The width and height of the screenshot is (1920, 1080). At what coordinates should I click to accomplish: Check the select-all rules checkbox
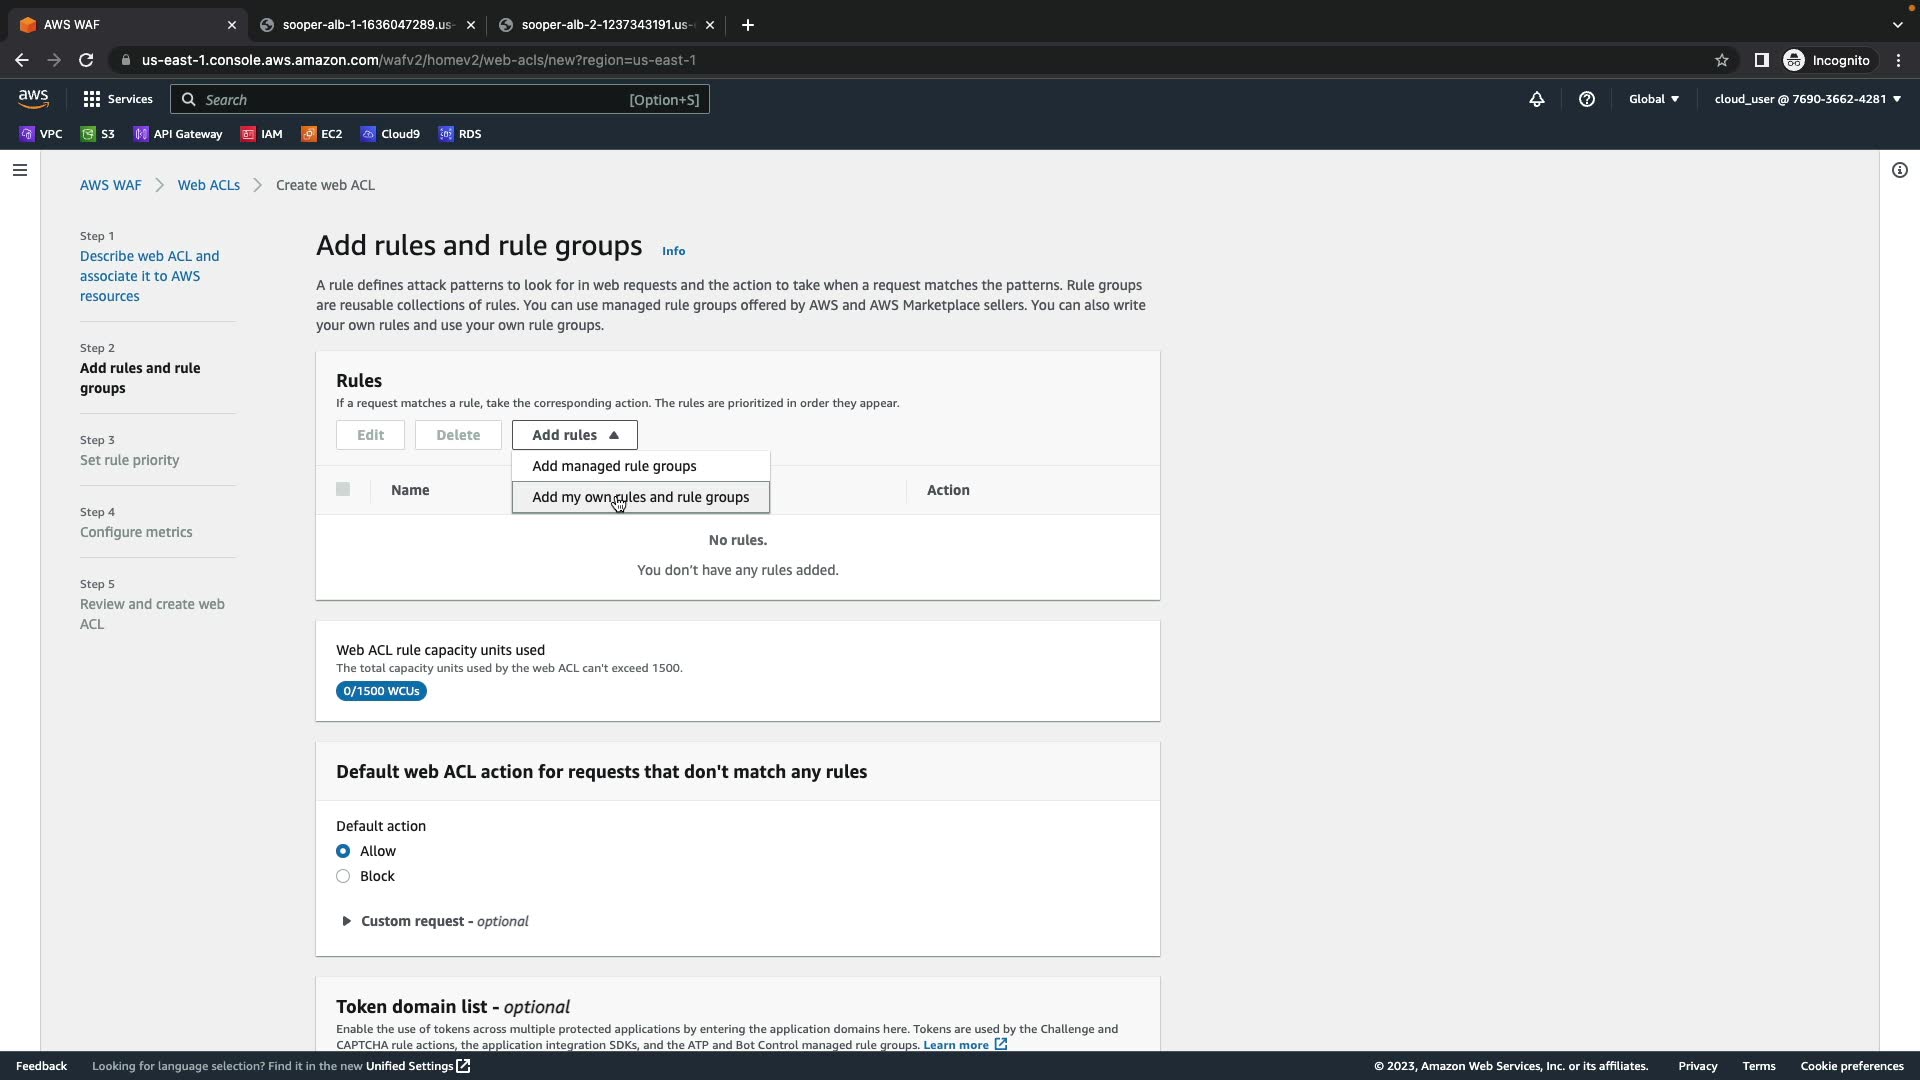tap(343, 489)
